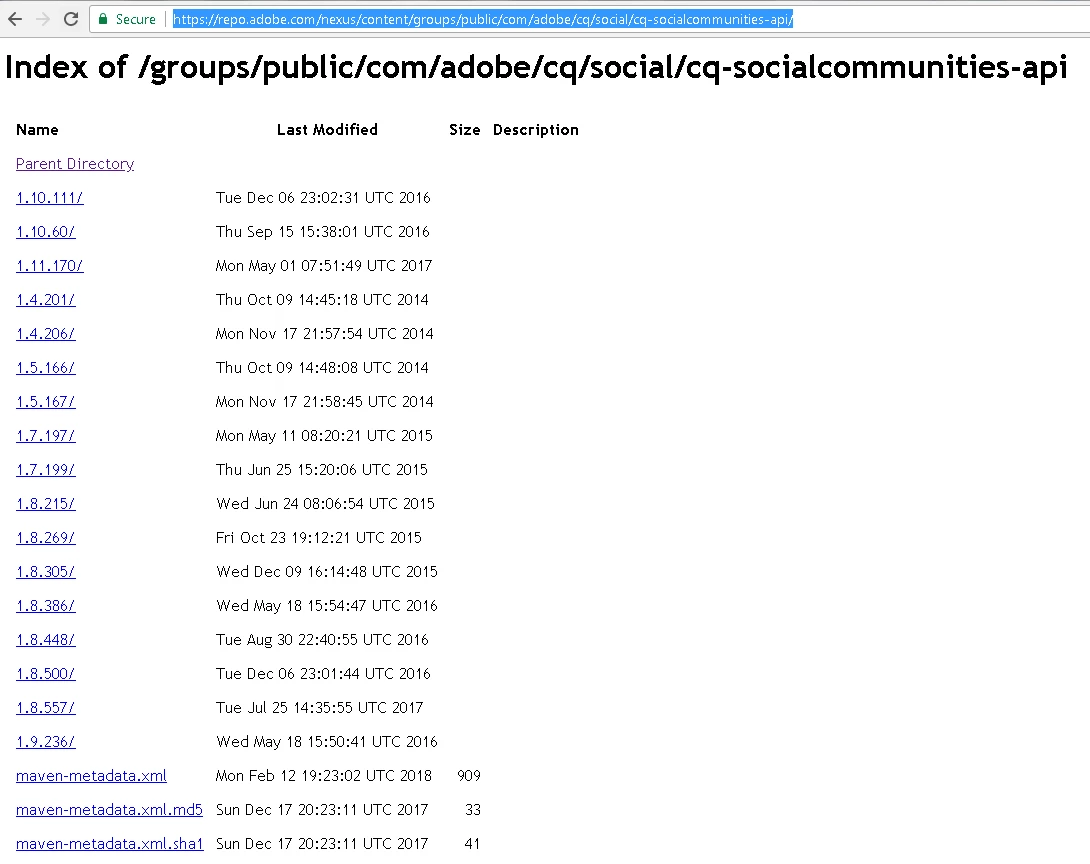Viewport: 1090px width, 864px height.
Task: Open the Parent Directory link
Action: pyautogui.click(x=75, y=164)
